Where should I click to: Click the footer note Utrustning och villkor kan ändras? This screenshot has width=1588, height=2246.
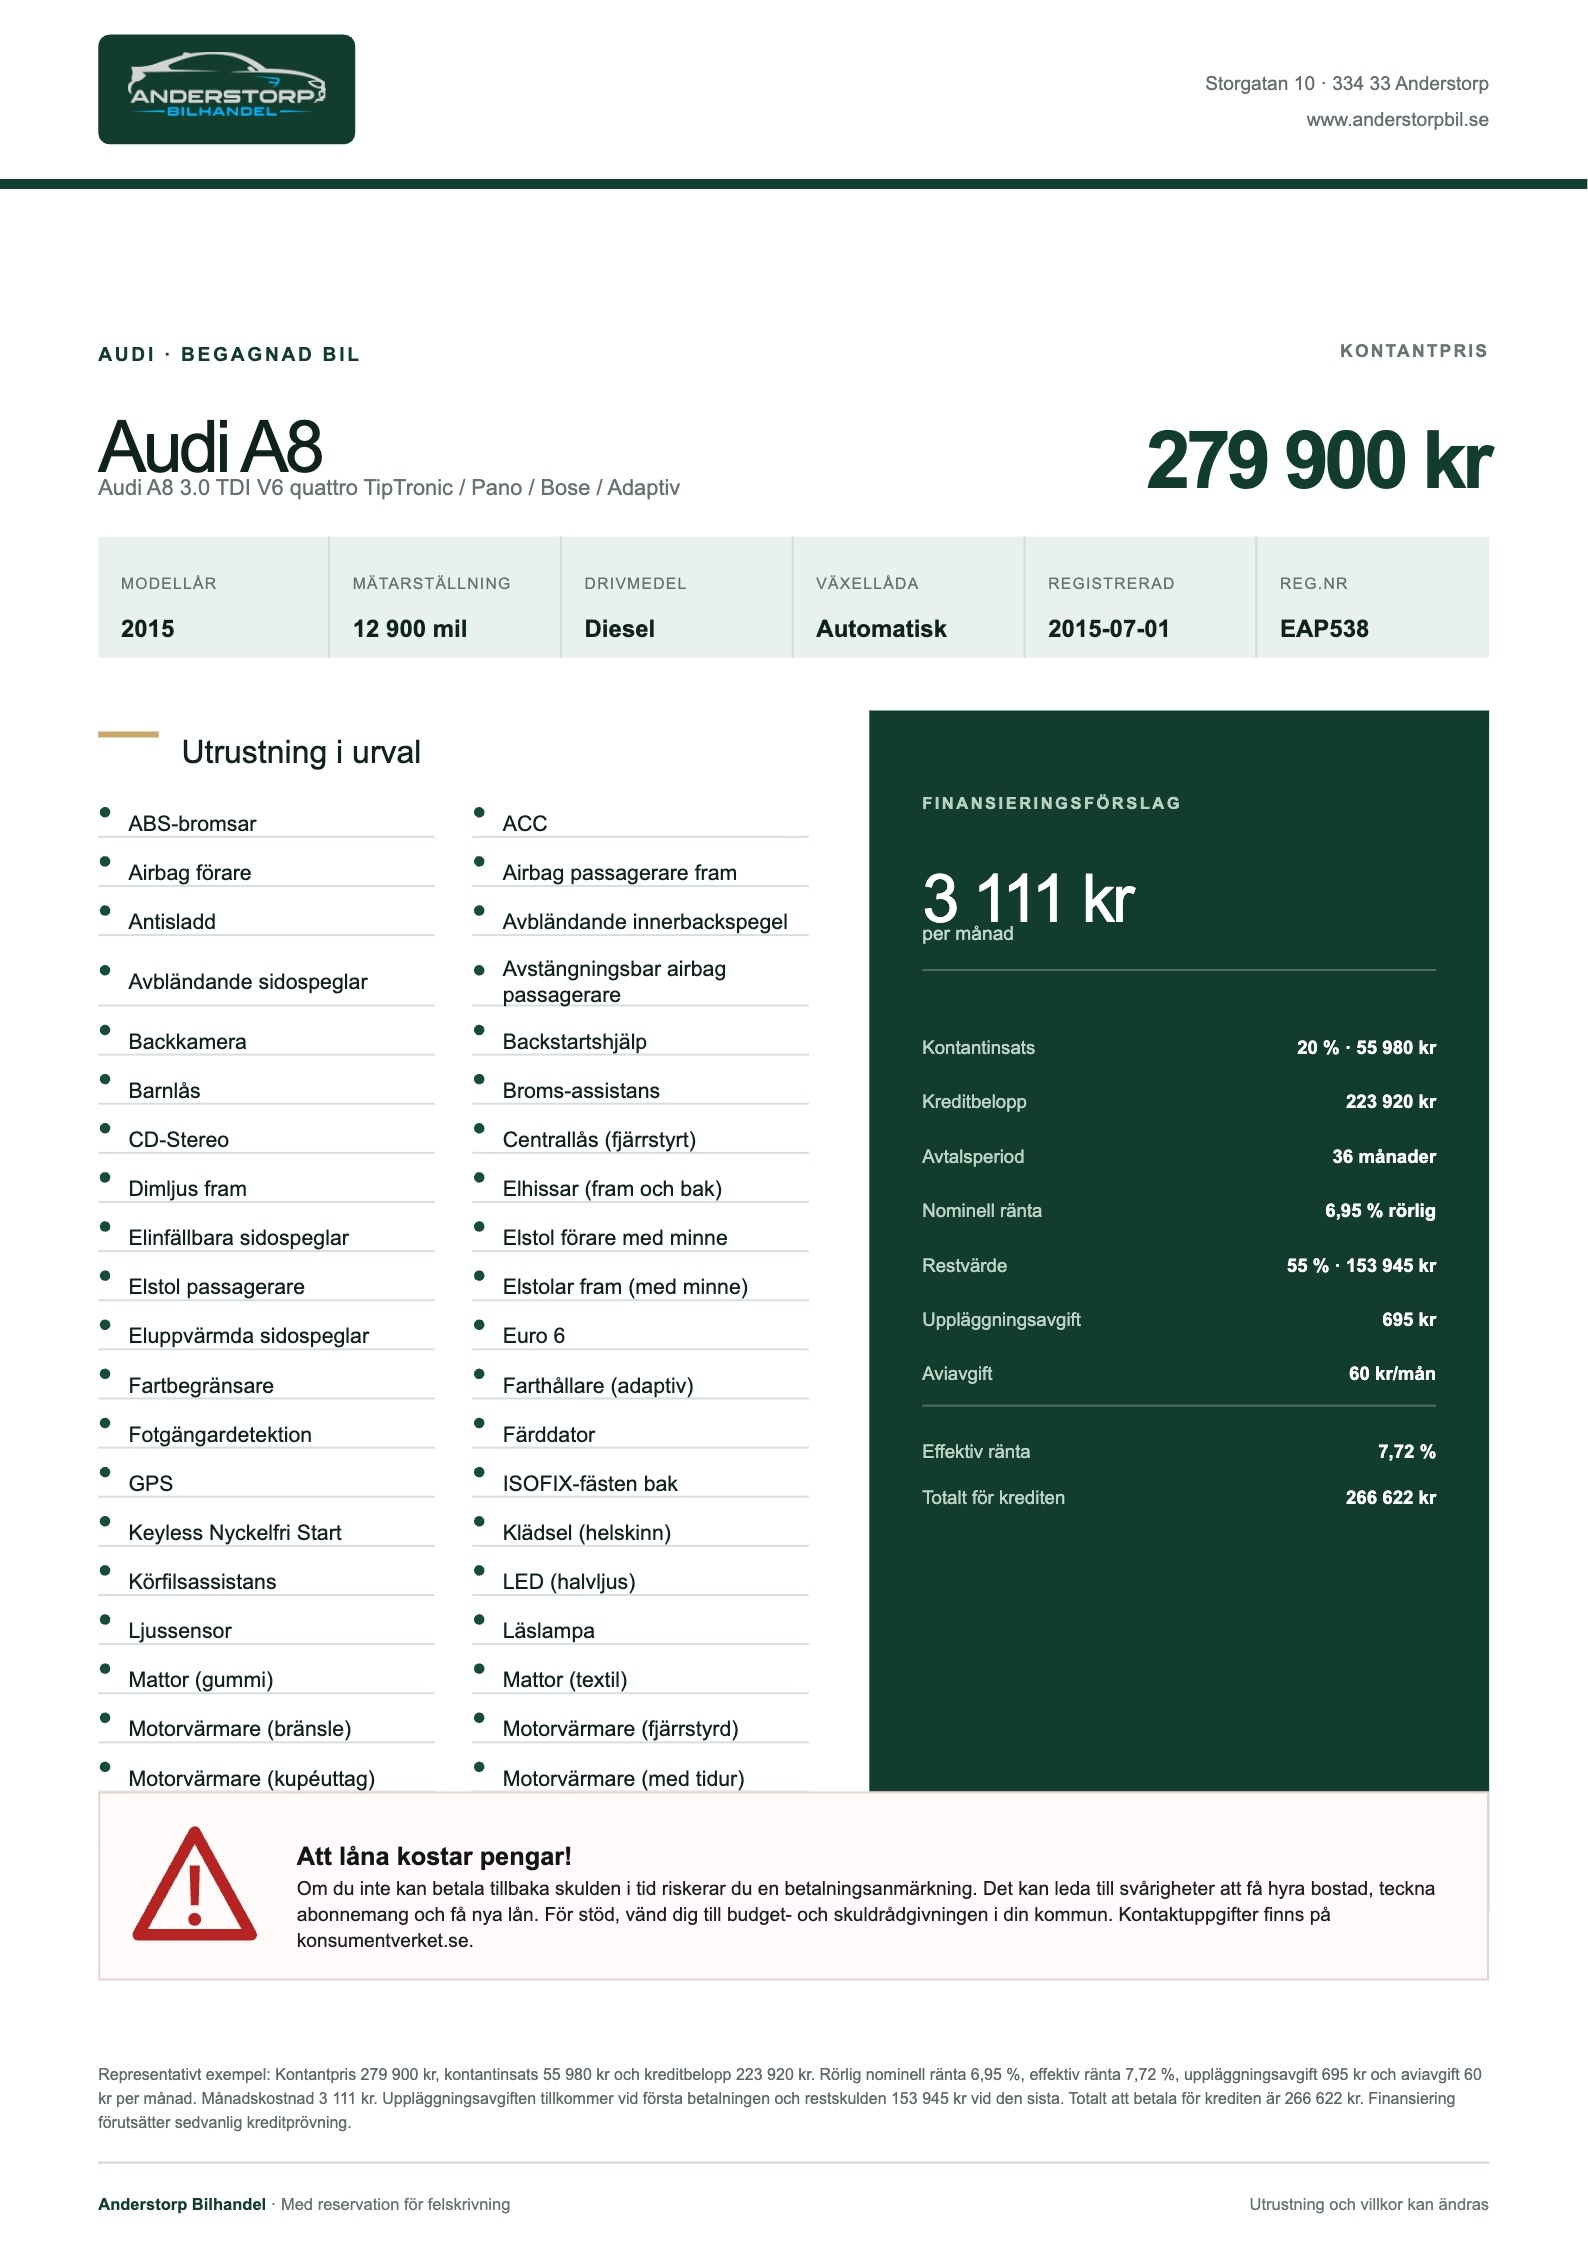(x=1369, y=2204)
